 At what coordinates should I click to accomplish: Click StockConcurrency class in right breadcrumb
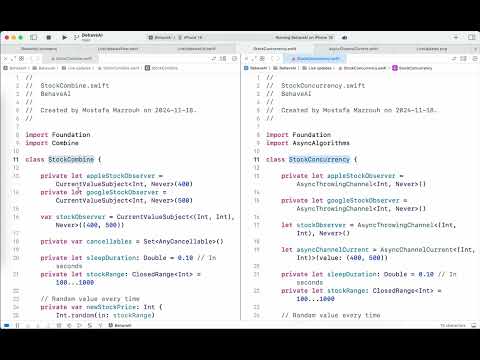412,68
